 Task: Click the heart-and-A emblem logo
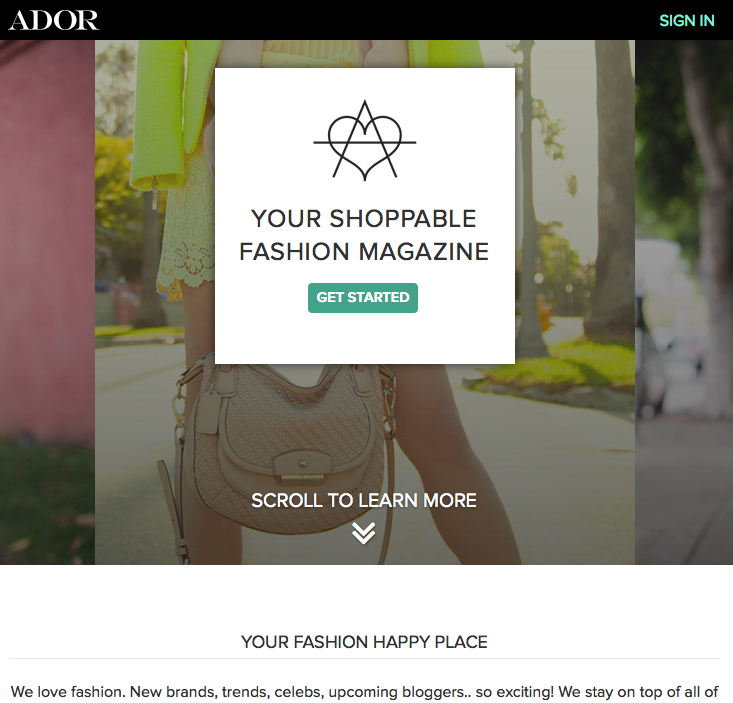365,140
